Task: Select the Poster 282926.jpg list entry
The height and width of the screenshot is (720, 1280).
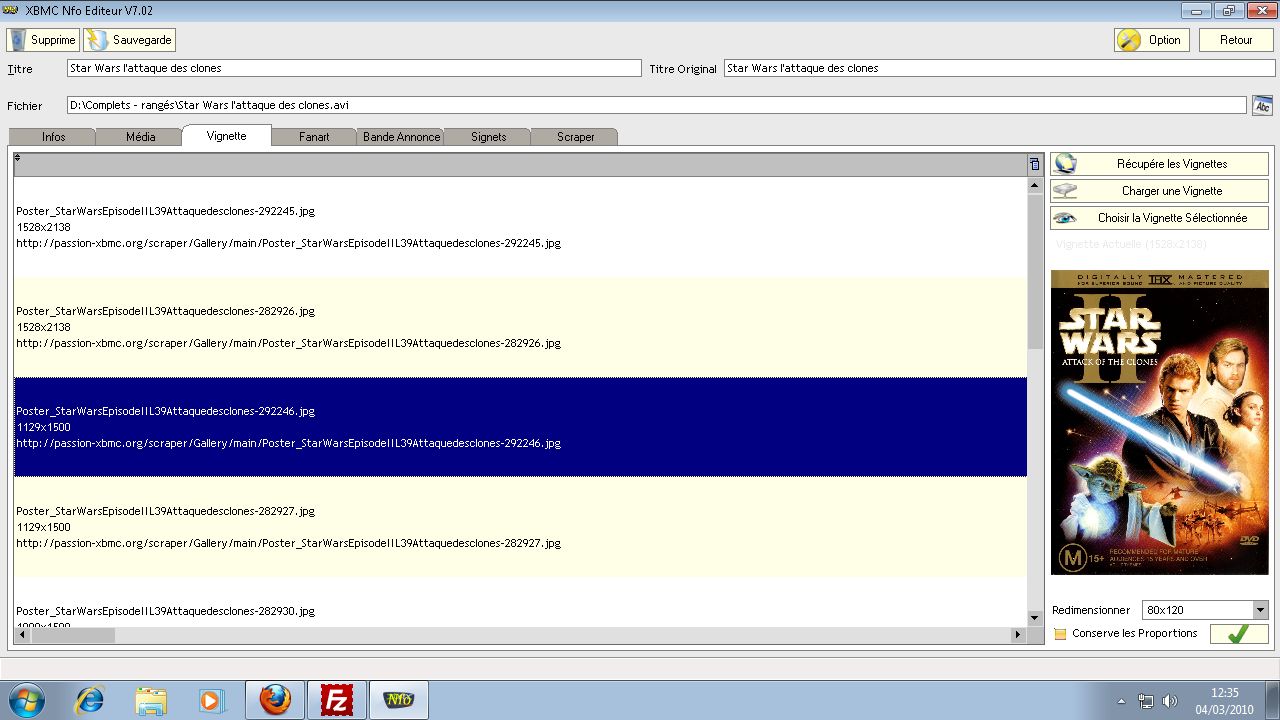Action: tap(520, 327)
